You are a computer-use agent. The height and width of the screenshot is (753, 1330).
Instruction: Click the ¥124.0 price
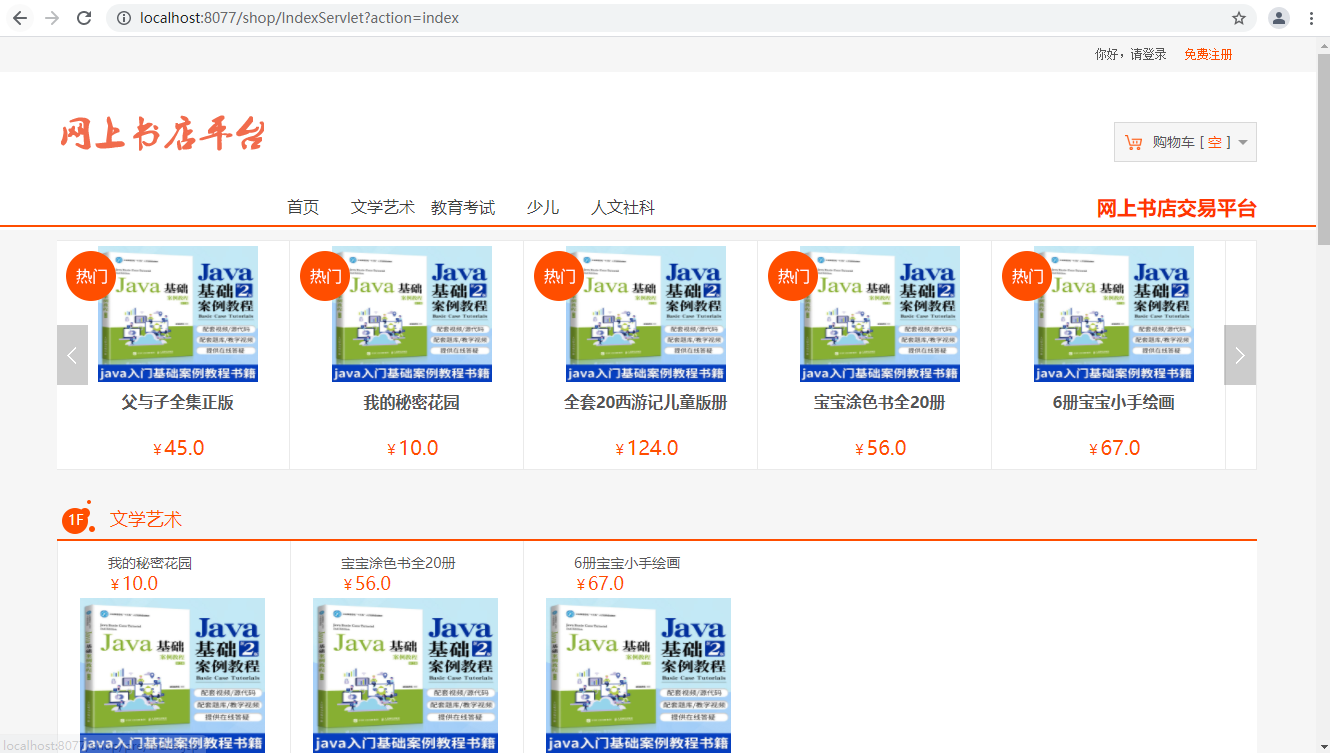(x=647, y=448)
